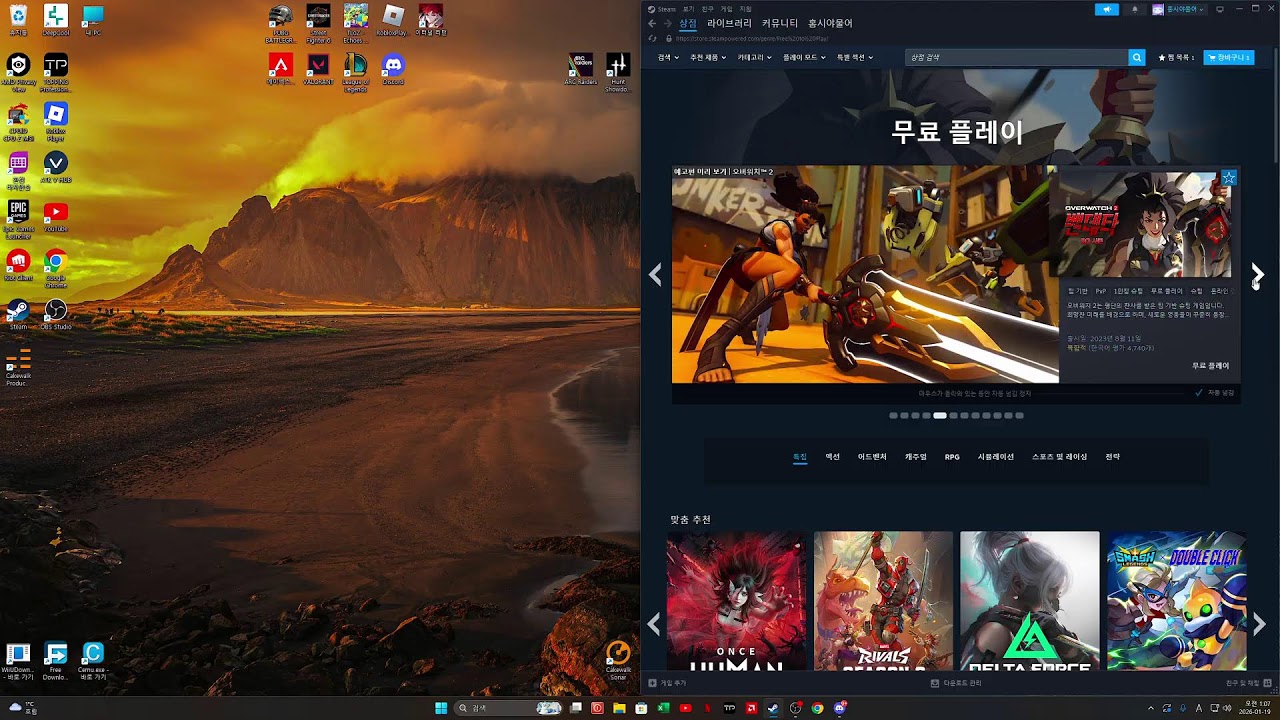
Task: Open the 내 PC desktop icon
Action: pos(93,21)
